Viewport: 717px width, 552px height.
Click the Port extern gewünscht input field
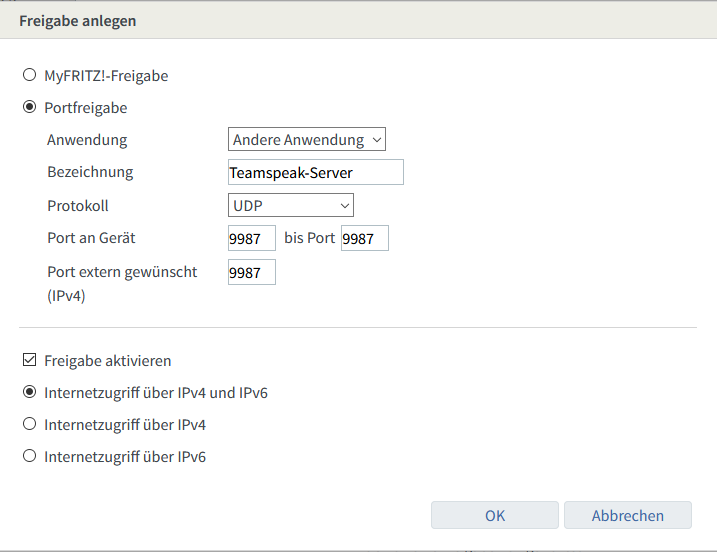[251, 272]
